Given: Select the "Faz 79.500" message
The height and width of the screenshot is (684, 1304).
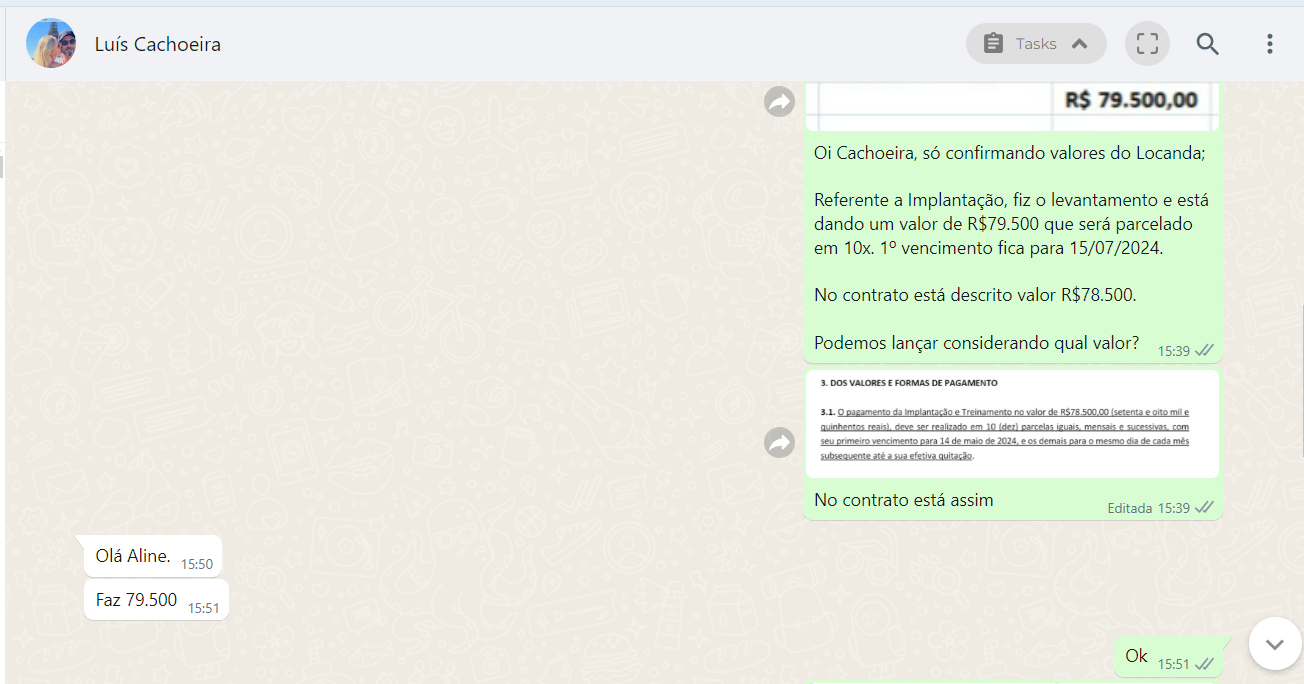Looking at the screenshot, I should (137, 600).
